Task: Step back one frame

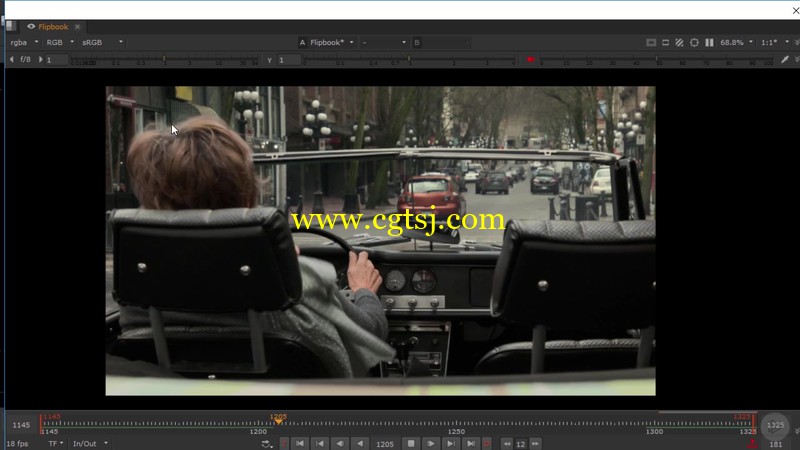Action: pyautogui.click(x=340, y=443)
